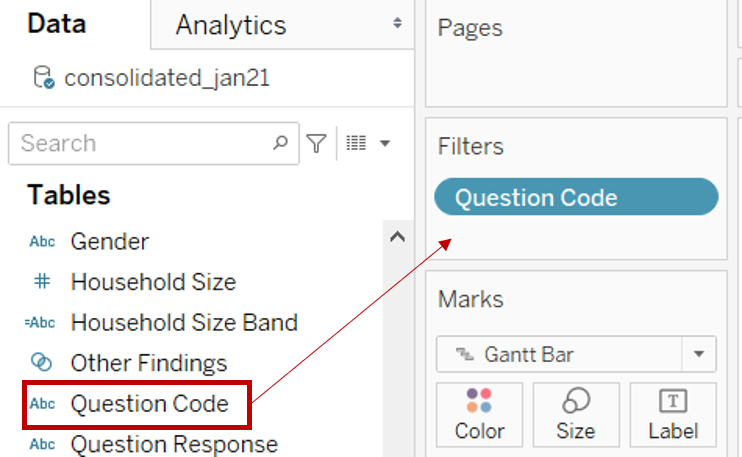
Task: Click the Household Size number icon
Action: (42, 282)
